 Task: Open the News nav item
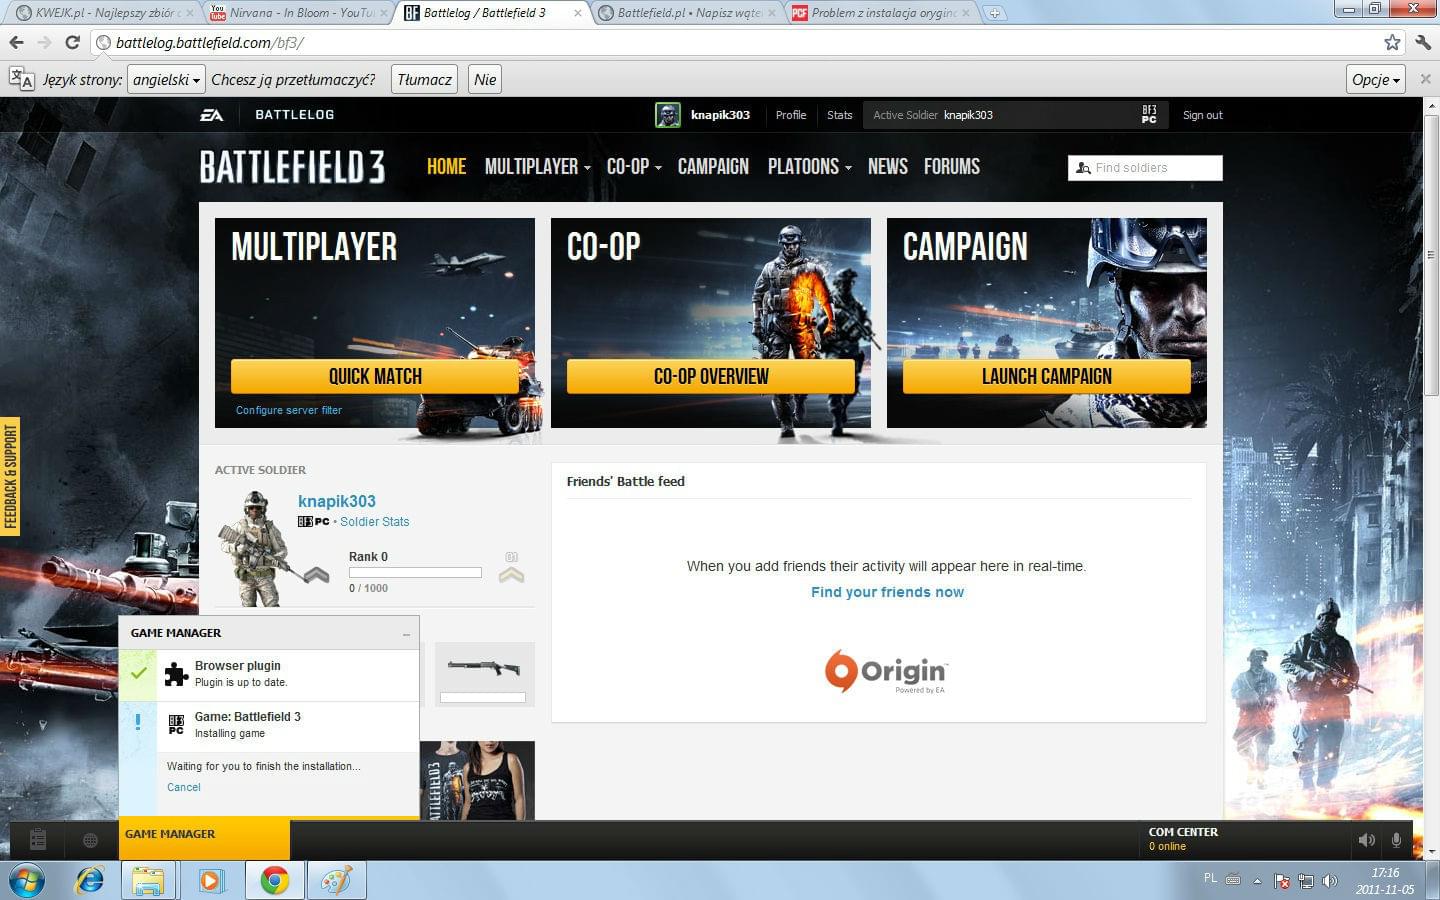pos(888,167)
